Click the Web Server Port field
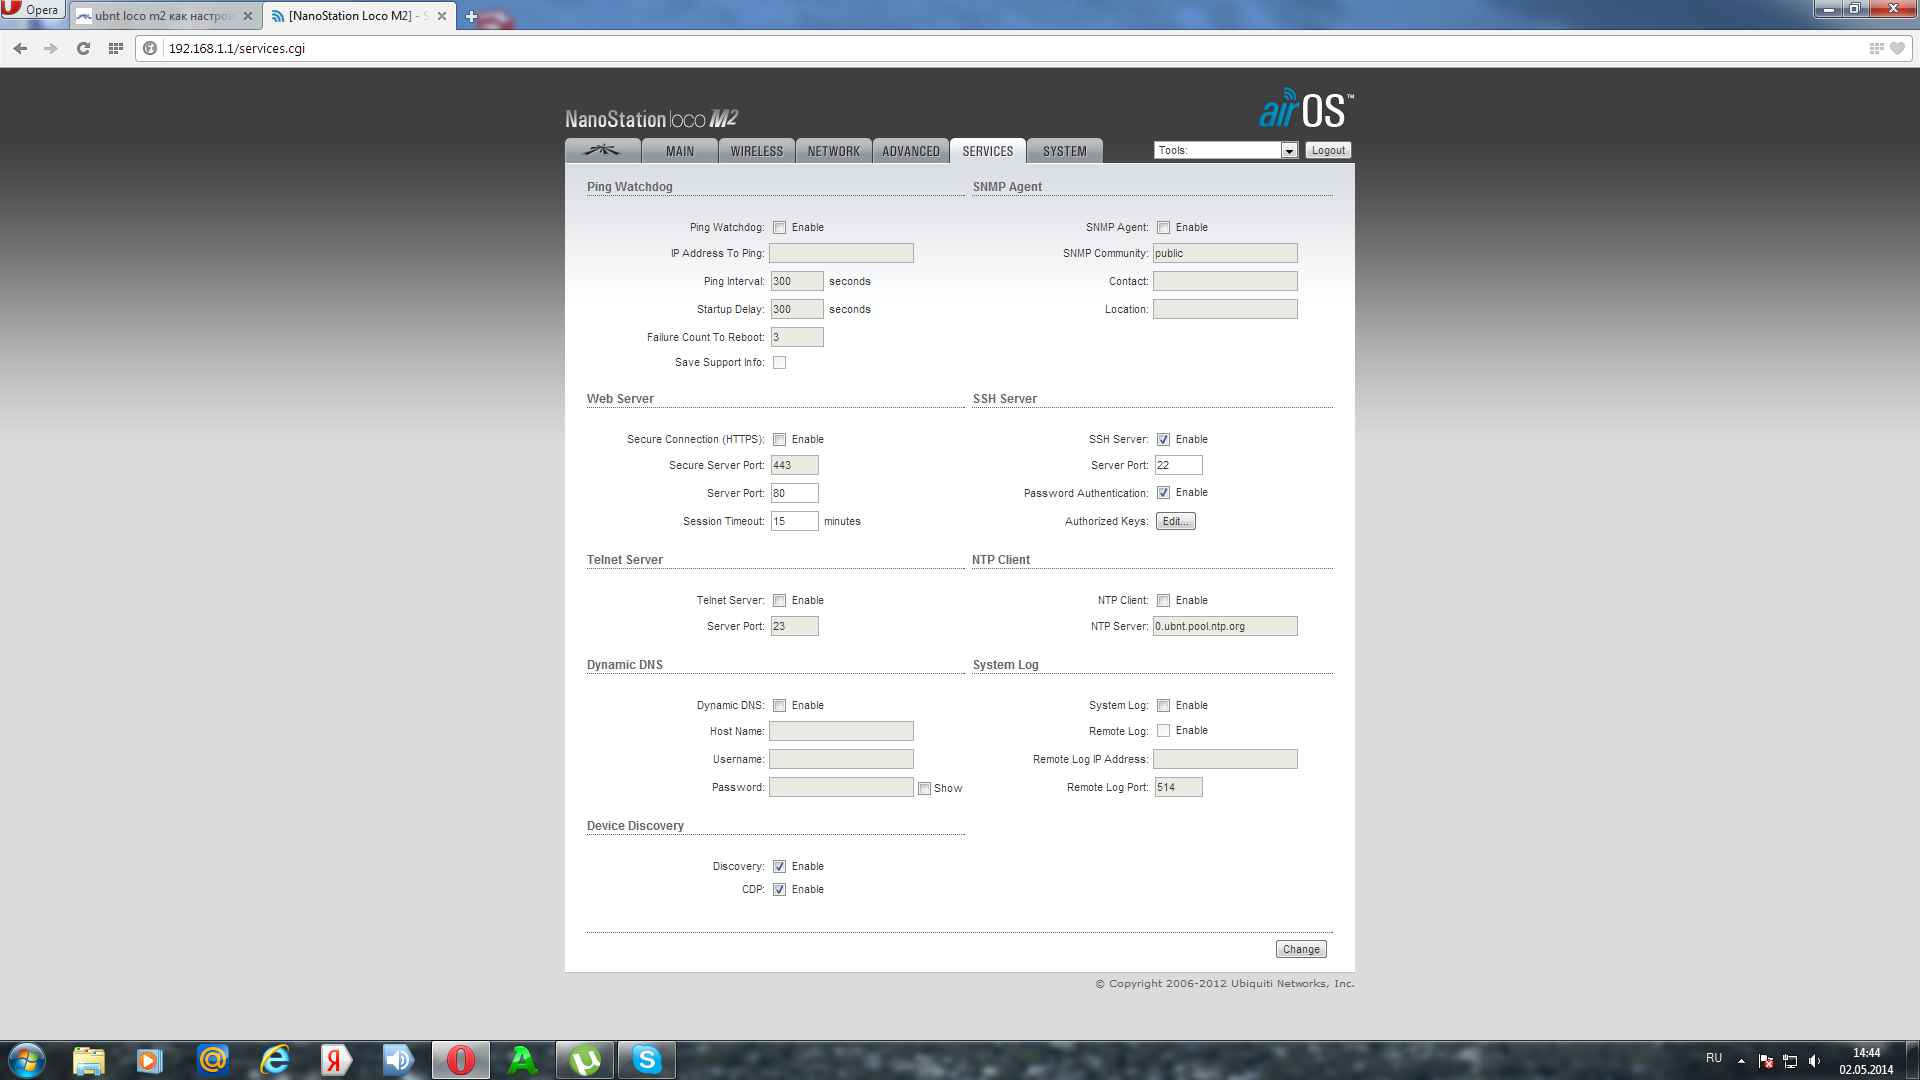 point(794,493)
